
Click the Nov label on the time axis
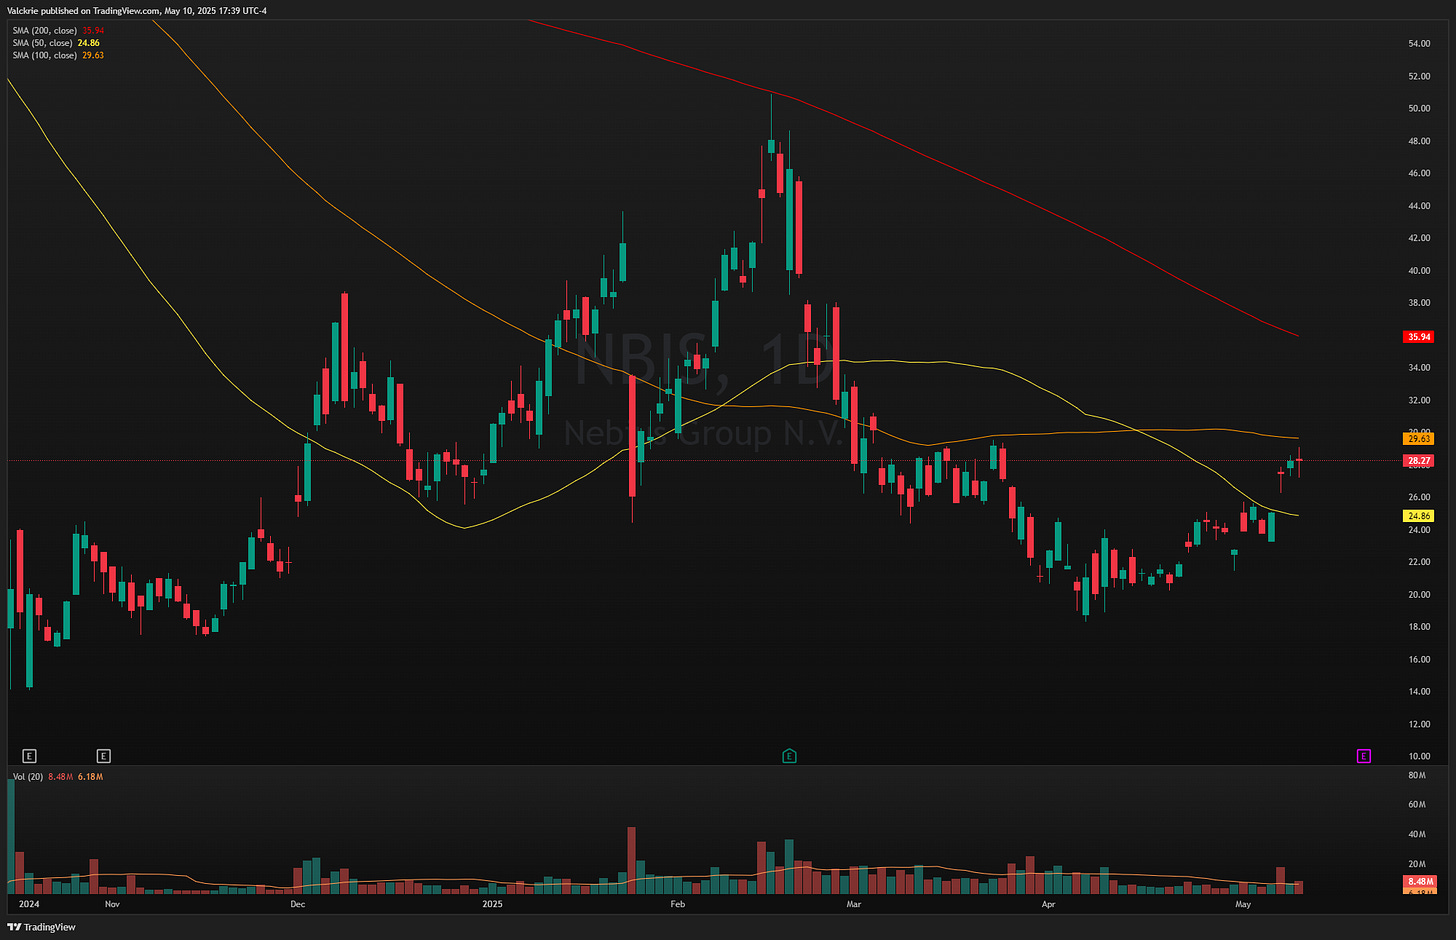coord(112,904)
